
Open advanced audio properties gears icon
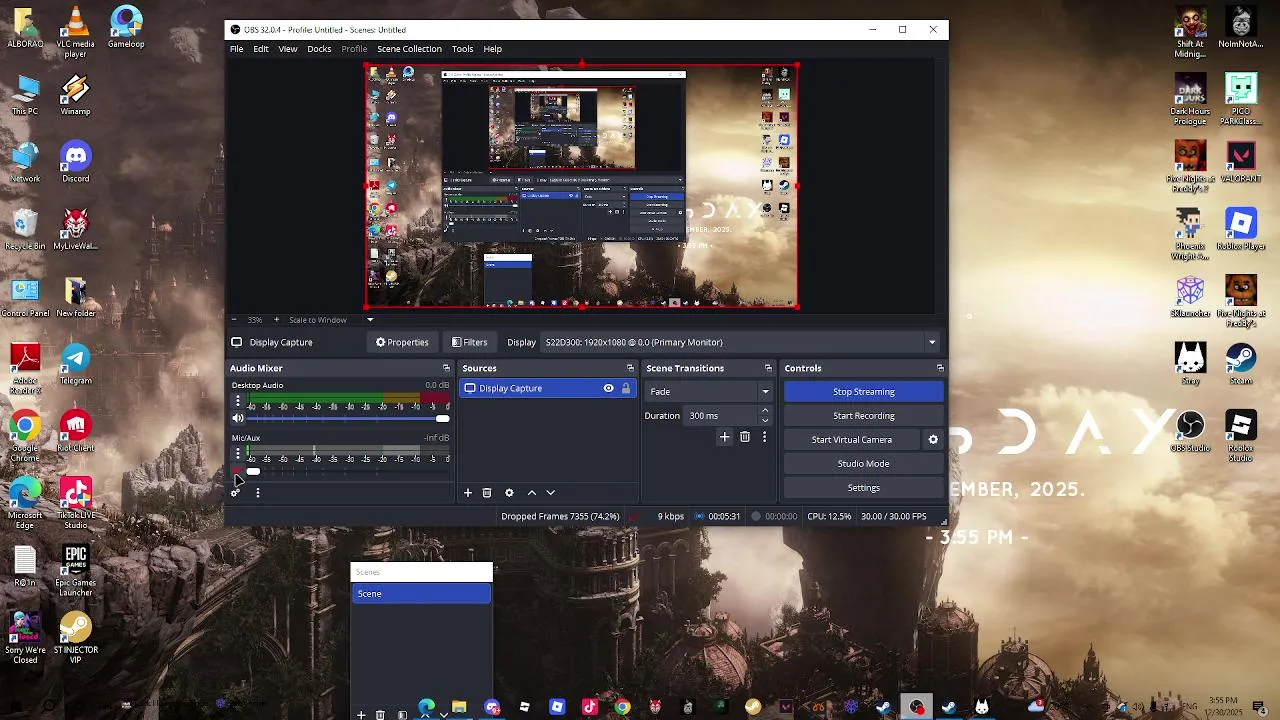point(235,493)
